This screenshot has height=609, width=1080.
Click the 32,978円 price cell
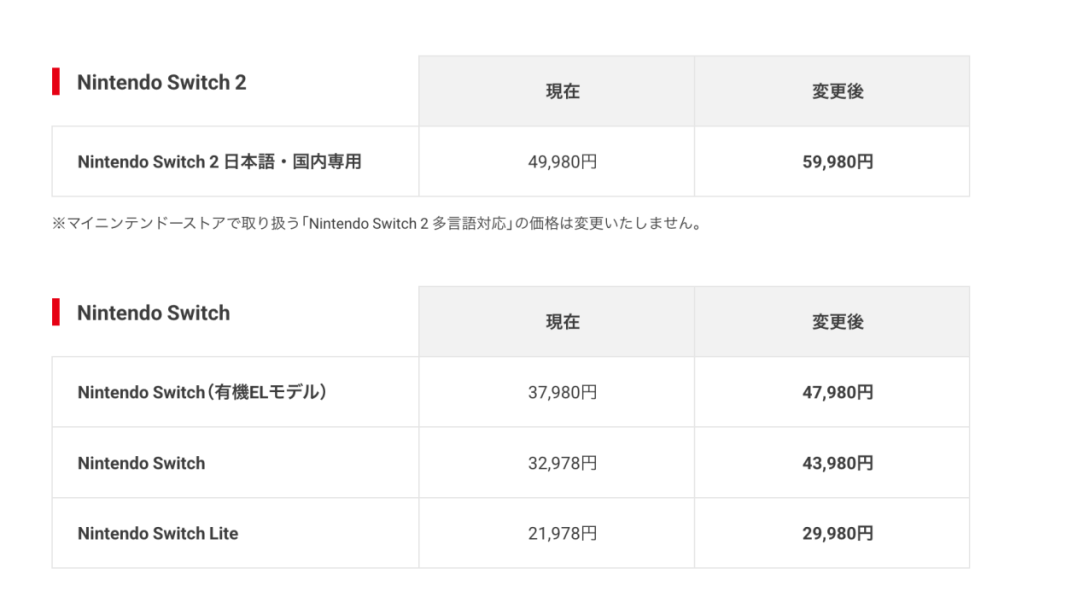point(563,464)
